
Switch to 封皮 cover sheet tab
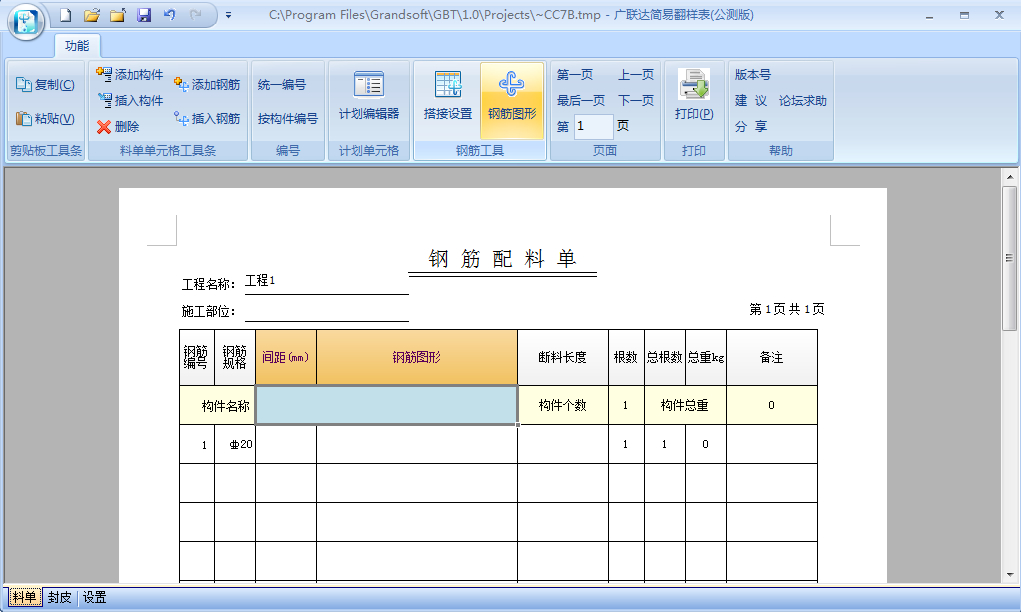[x=59, y=597]
